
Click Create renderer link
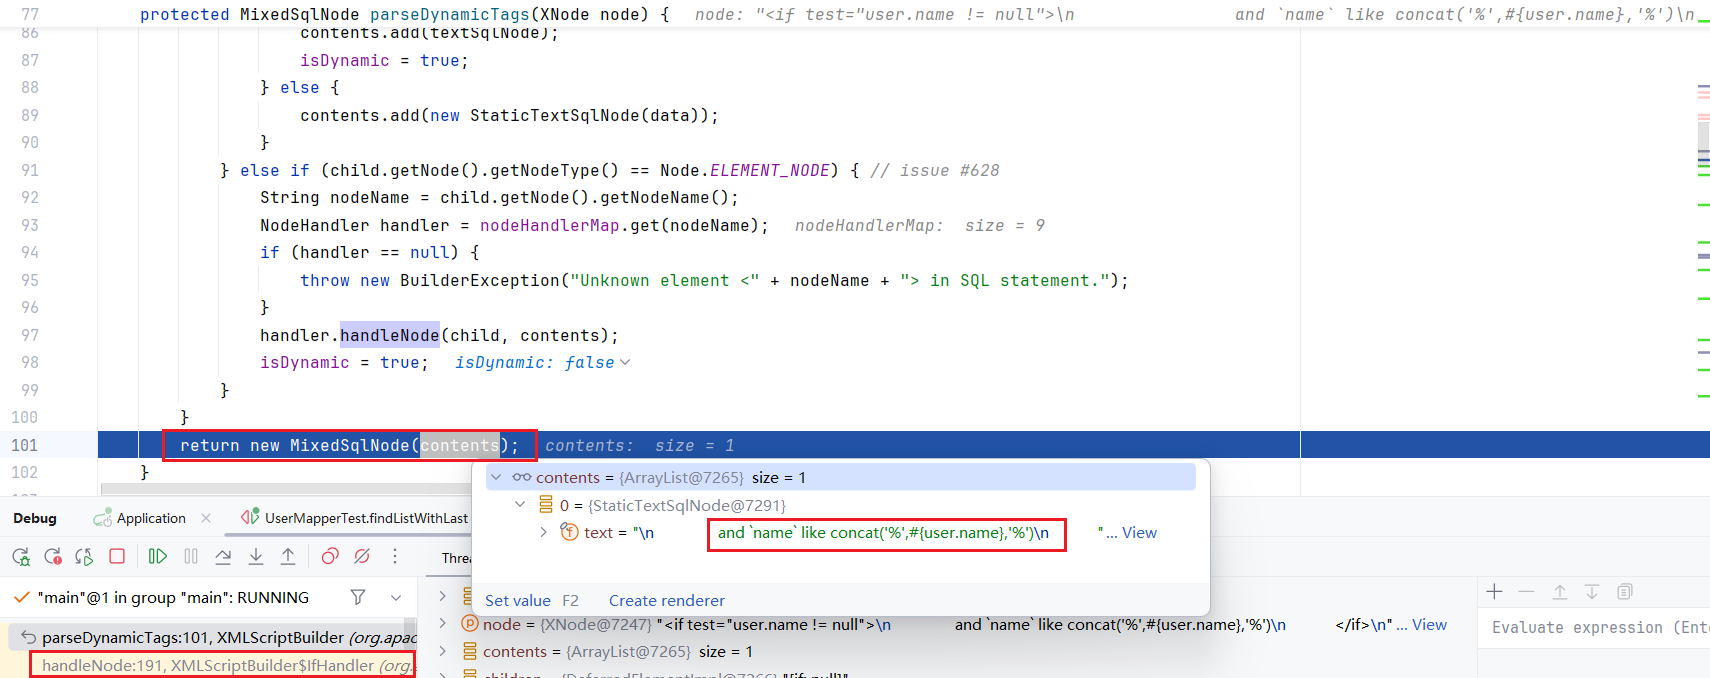(x=667, y=600)
